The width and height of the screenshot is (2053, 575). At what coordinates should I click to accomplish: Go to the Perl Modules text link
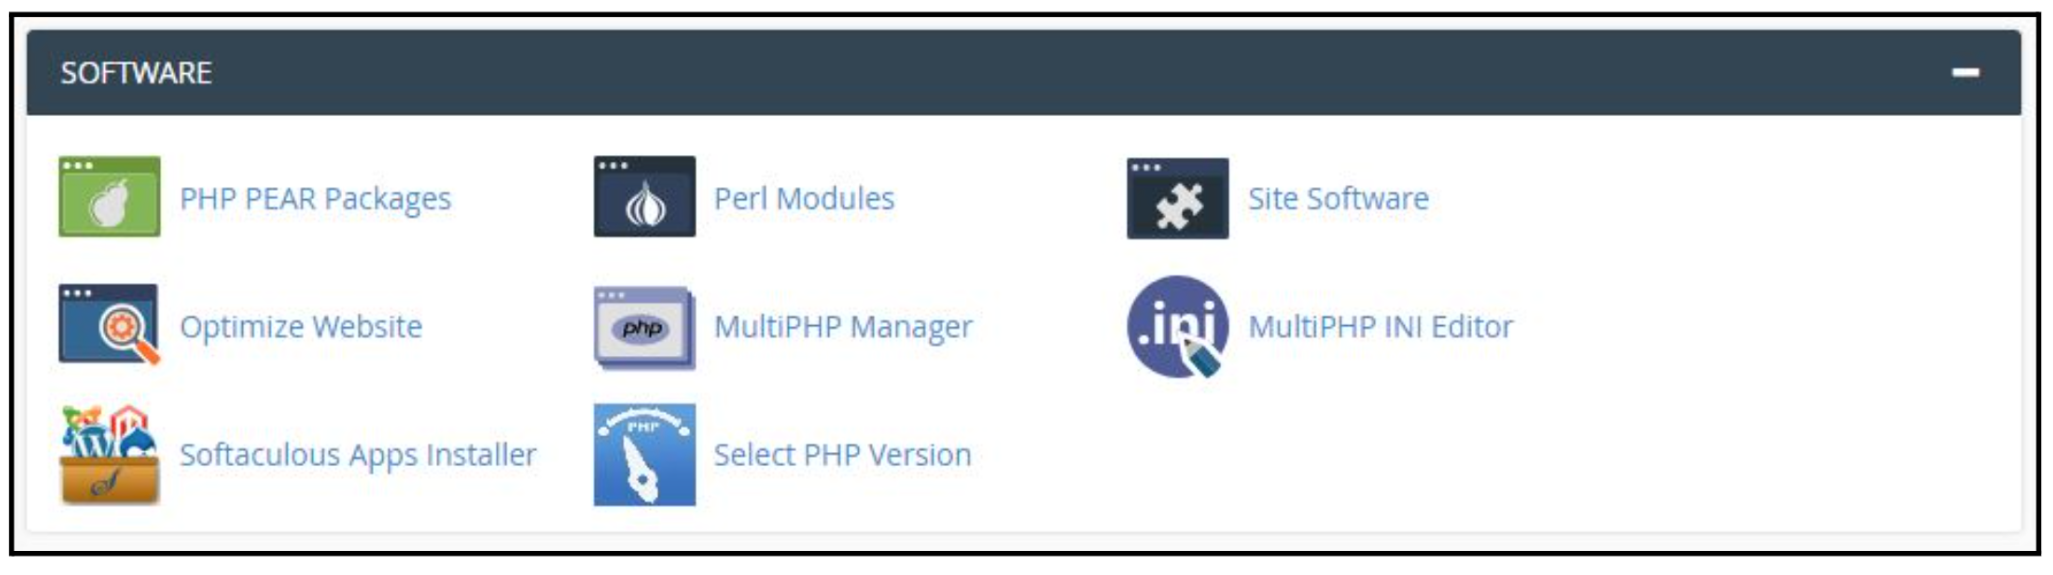pyautogui.click(x=804, y=198)
